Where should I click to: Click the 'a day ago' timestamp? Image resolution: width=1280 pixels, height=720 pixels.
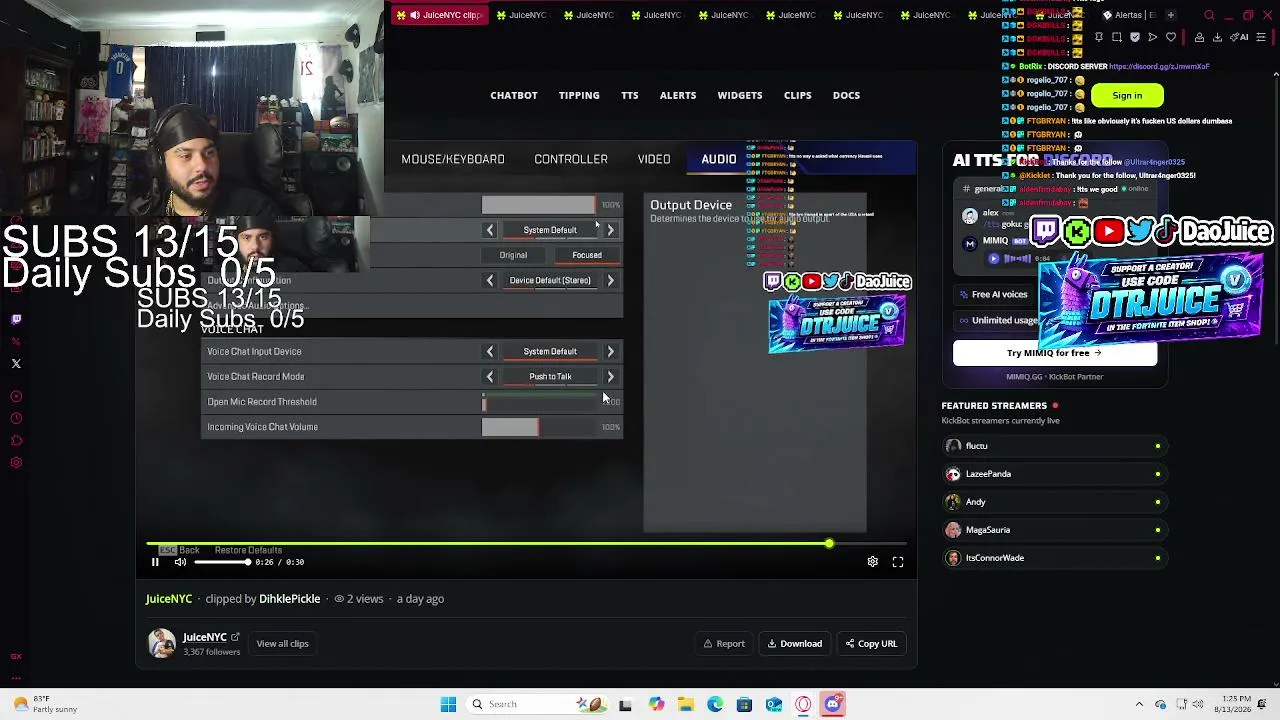coord(420,599)
